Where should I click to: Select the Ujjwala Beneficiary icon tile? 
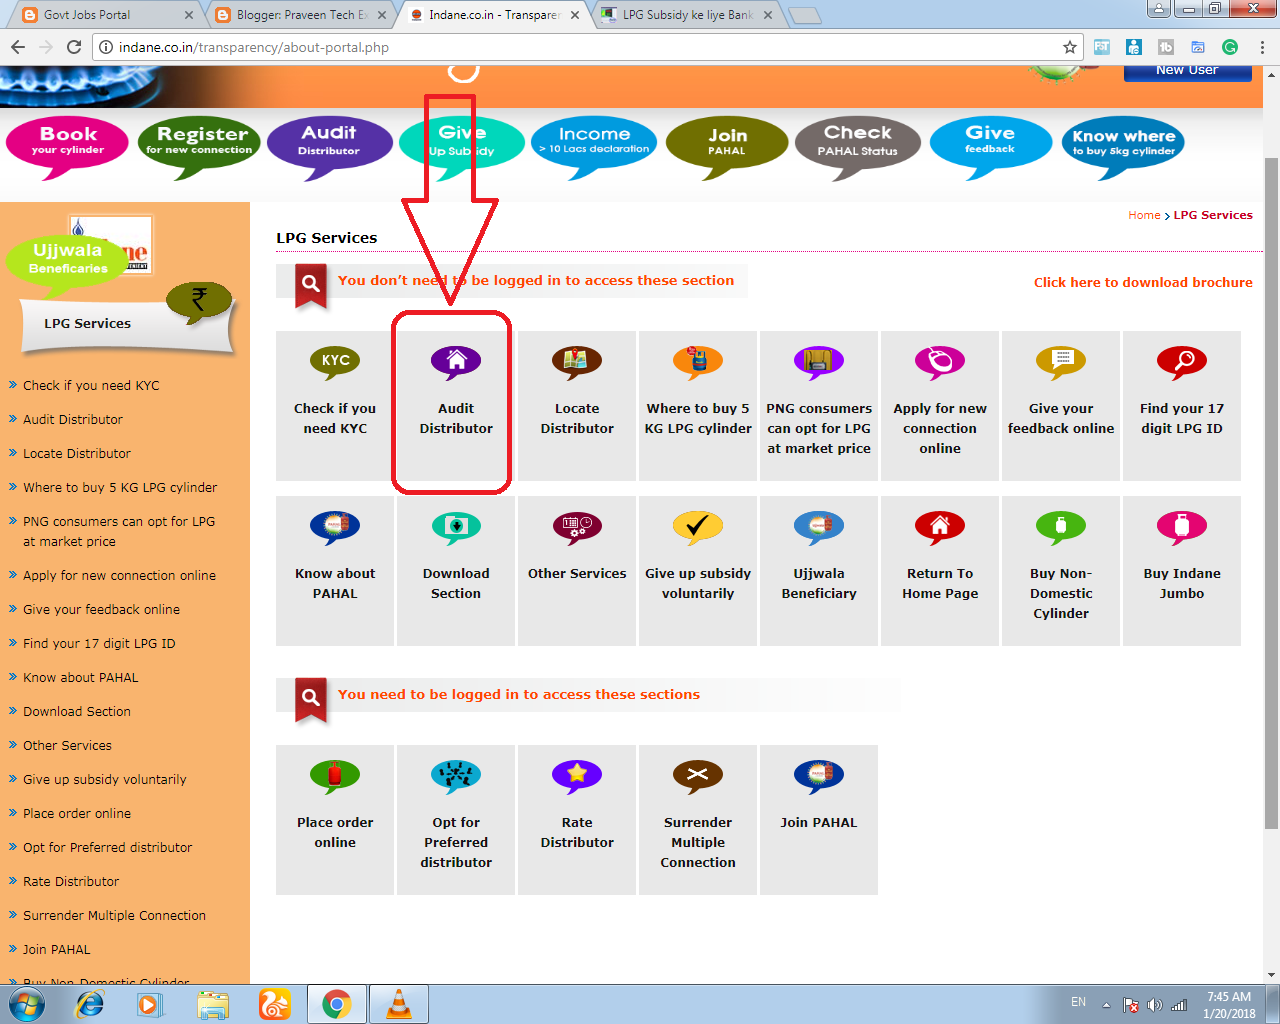[x=819, y=527]
